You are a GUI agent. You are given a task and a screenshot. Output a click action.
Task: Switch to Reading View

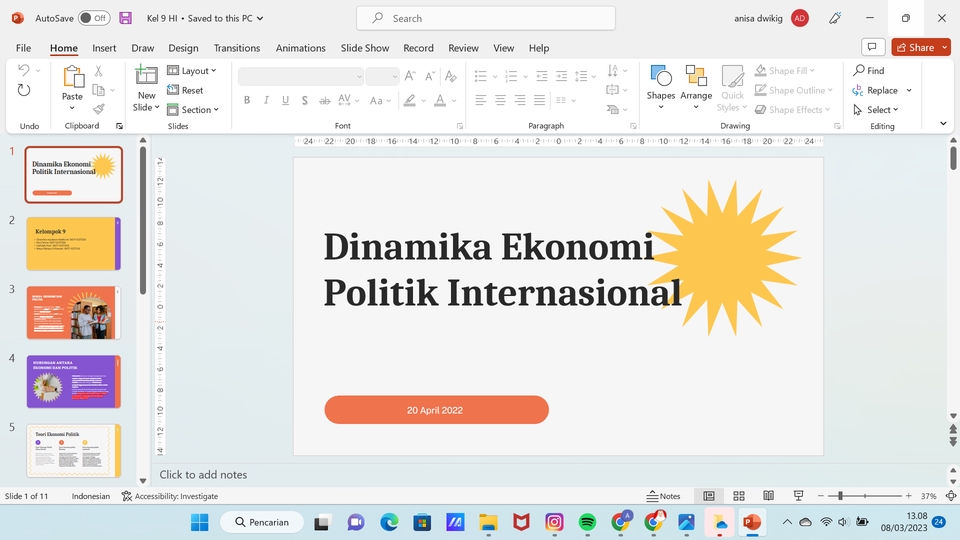tap(768, 496)
